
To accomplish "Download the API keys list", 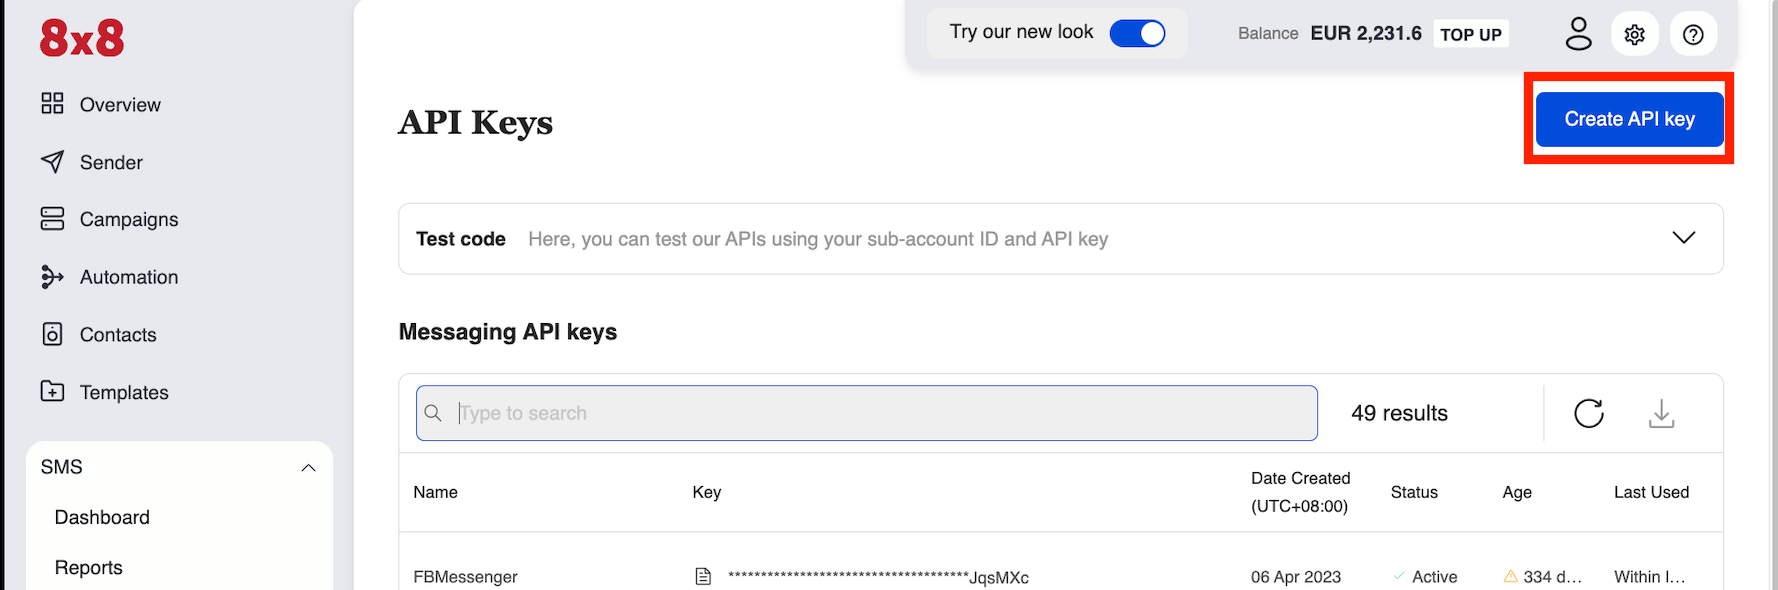I will pos(1661,413).
